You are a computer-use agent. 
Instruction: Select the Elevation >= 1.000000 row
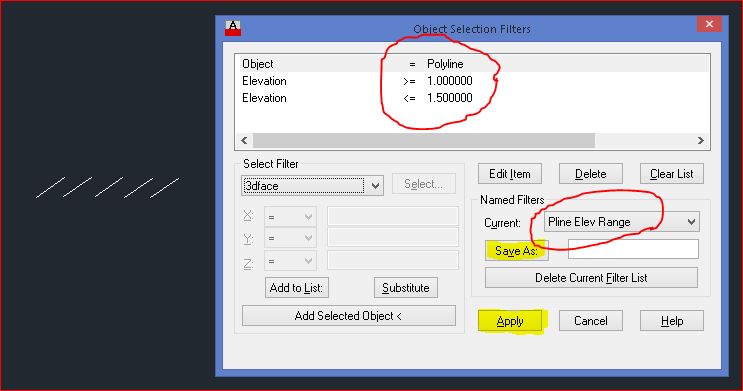tap(472, 81)
